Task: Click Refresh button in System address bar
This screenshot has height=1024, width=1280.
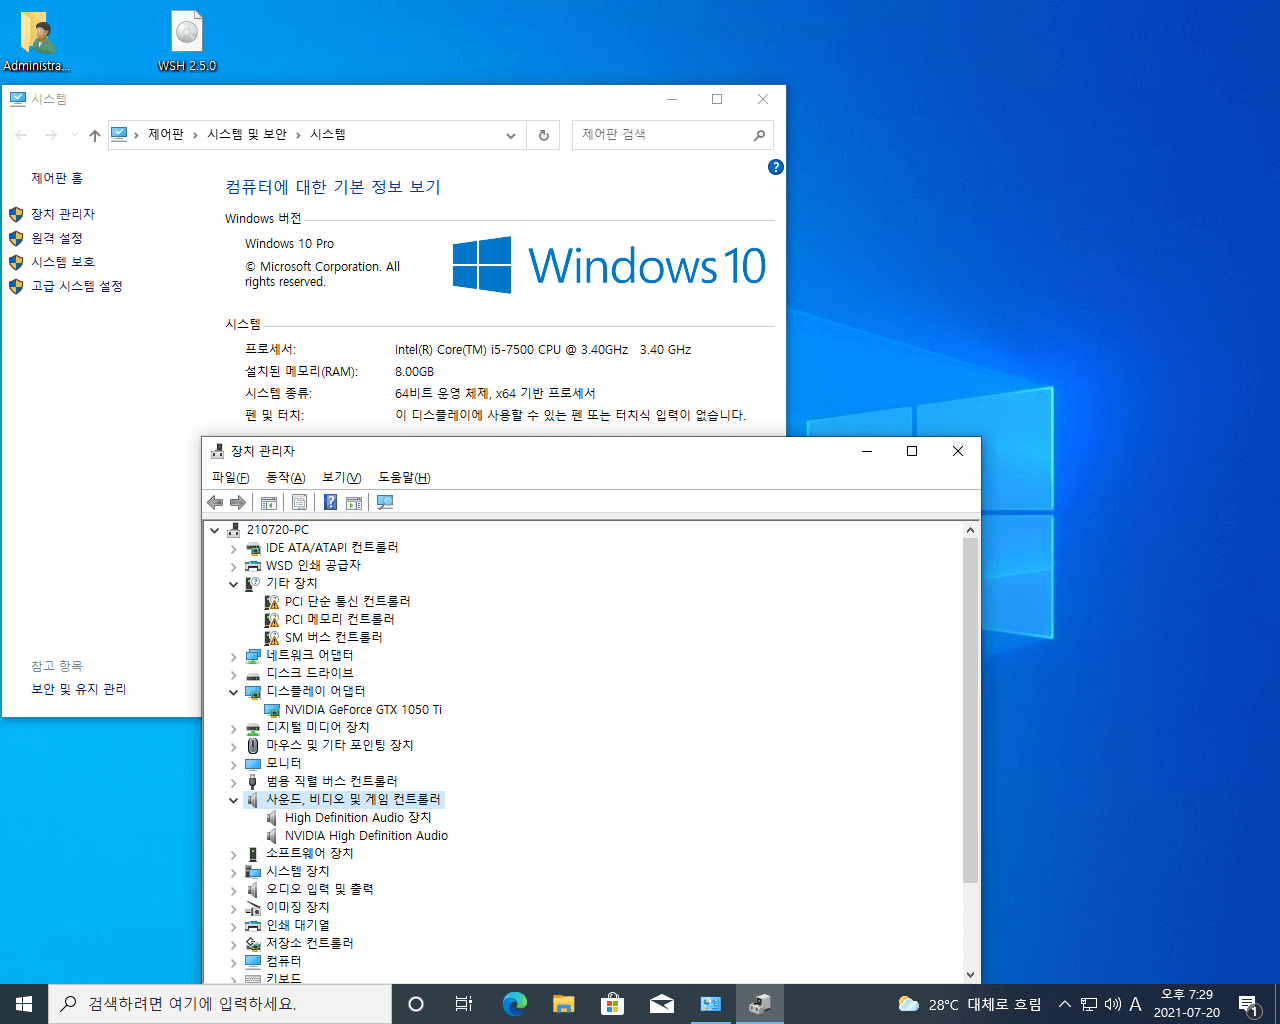Action: 544,135
